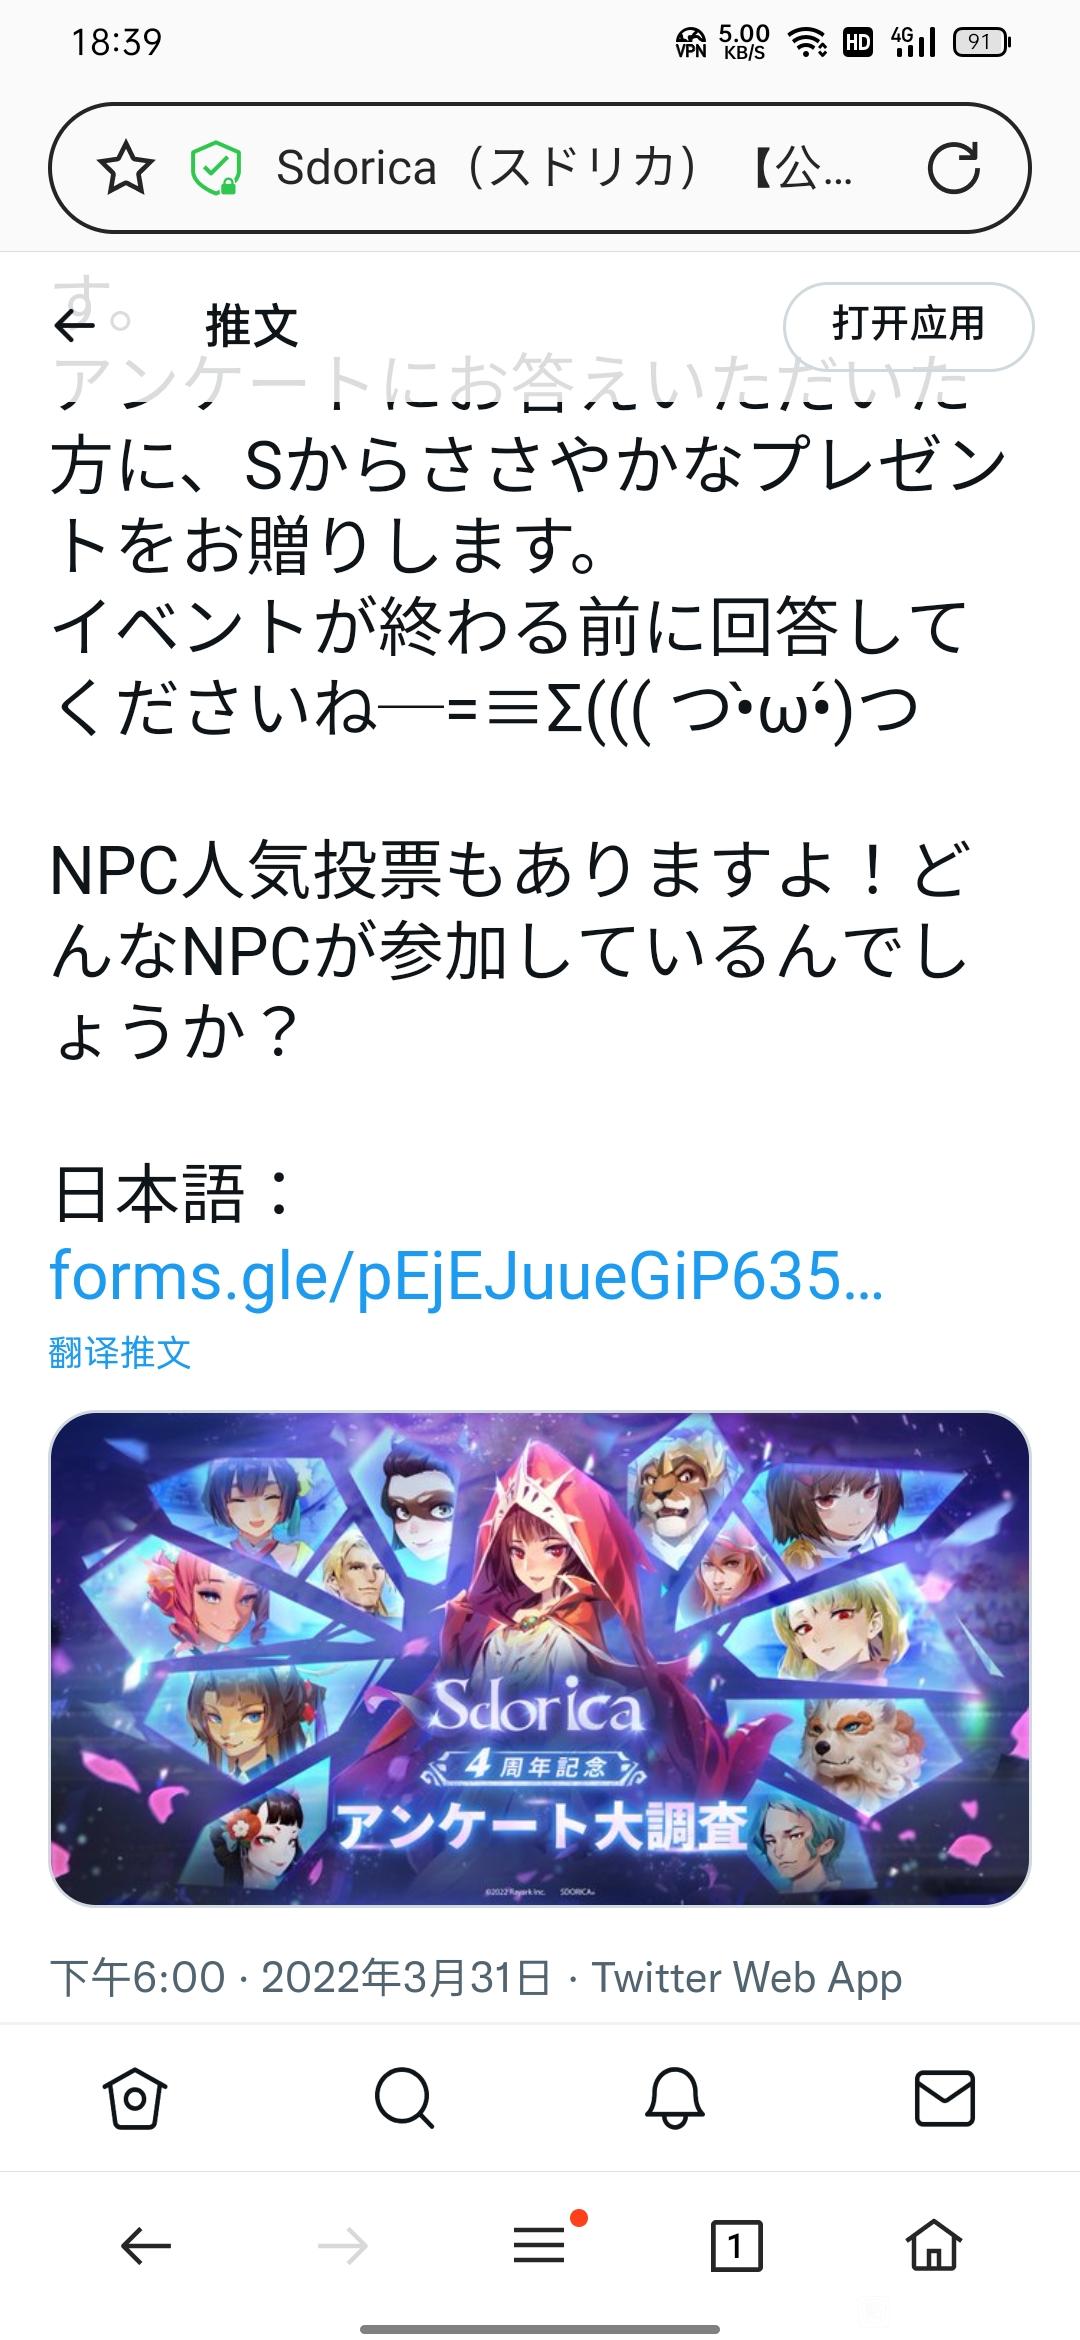This screenshot has height=2340, width=1080.
Task: Click 翻译推文 to translate tweet
Action: point(120,1353)
